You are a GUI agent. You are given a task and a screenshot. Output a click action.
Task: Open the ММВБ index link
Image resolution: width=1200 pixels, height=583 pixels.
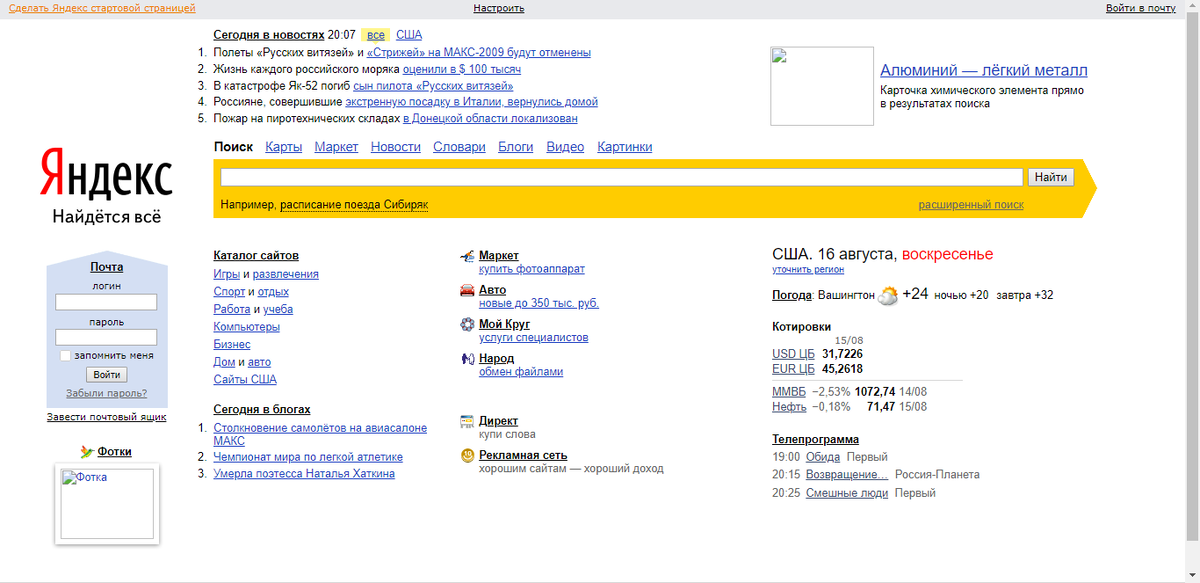789,392
